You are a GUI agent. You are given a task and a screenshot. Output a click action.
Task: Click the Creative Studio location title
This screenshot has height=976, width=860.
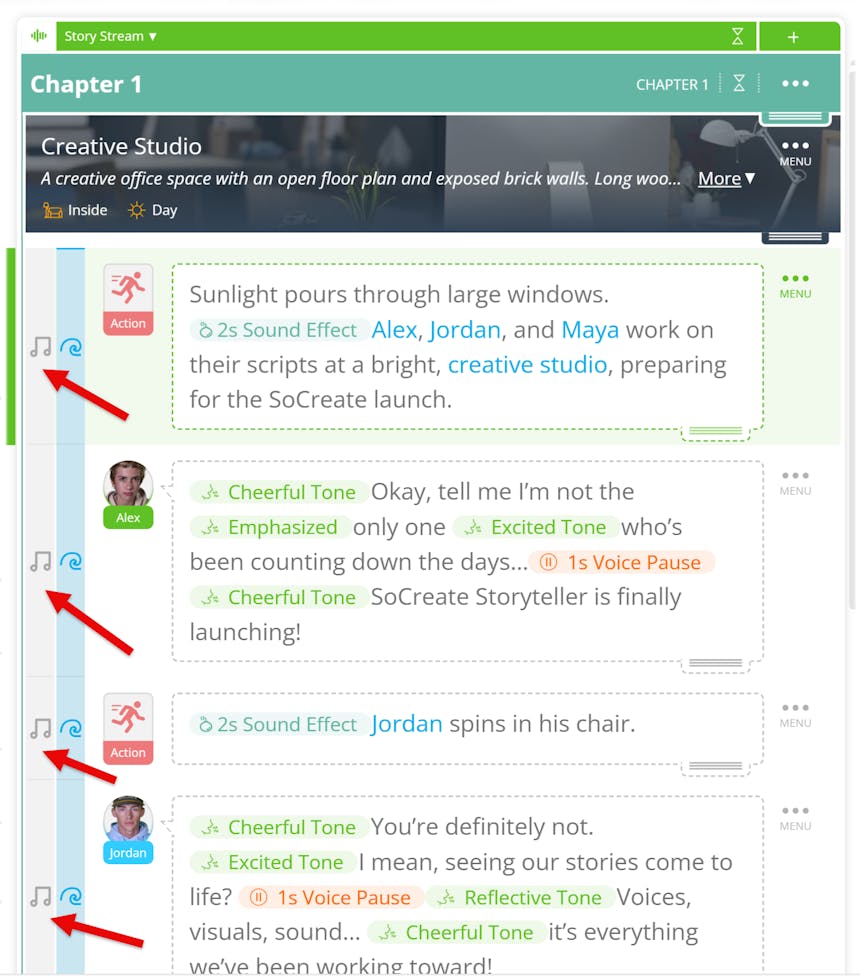tap(121, 146)
